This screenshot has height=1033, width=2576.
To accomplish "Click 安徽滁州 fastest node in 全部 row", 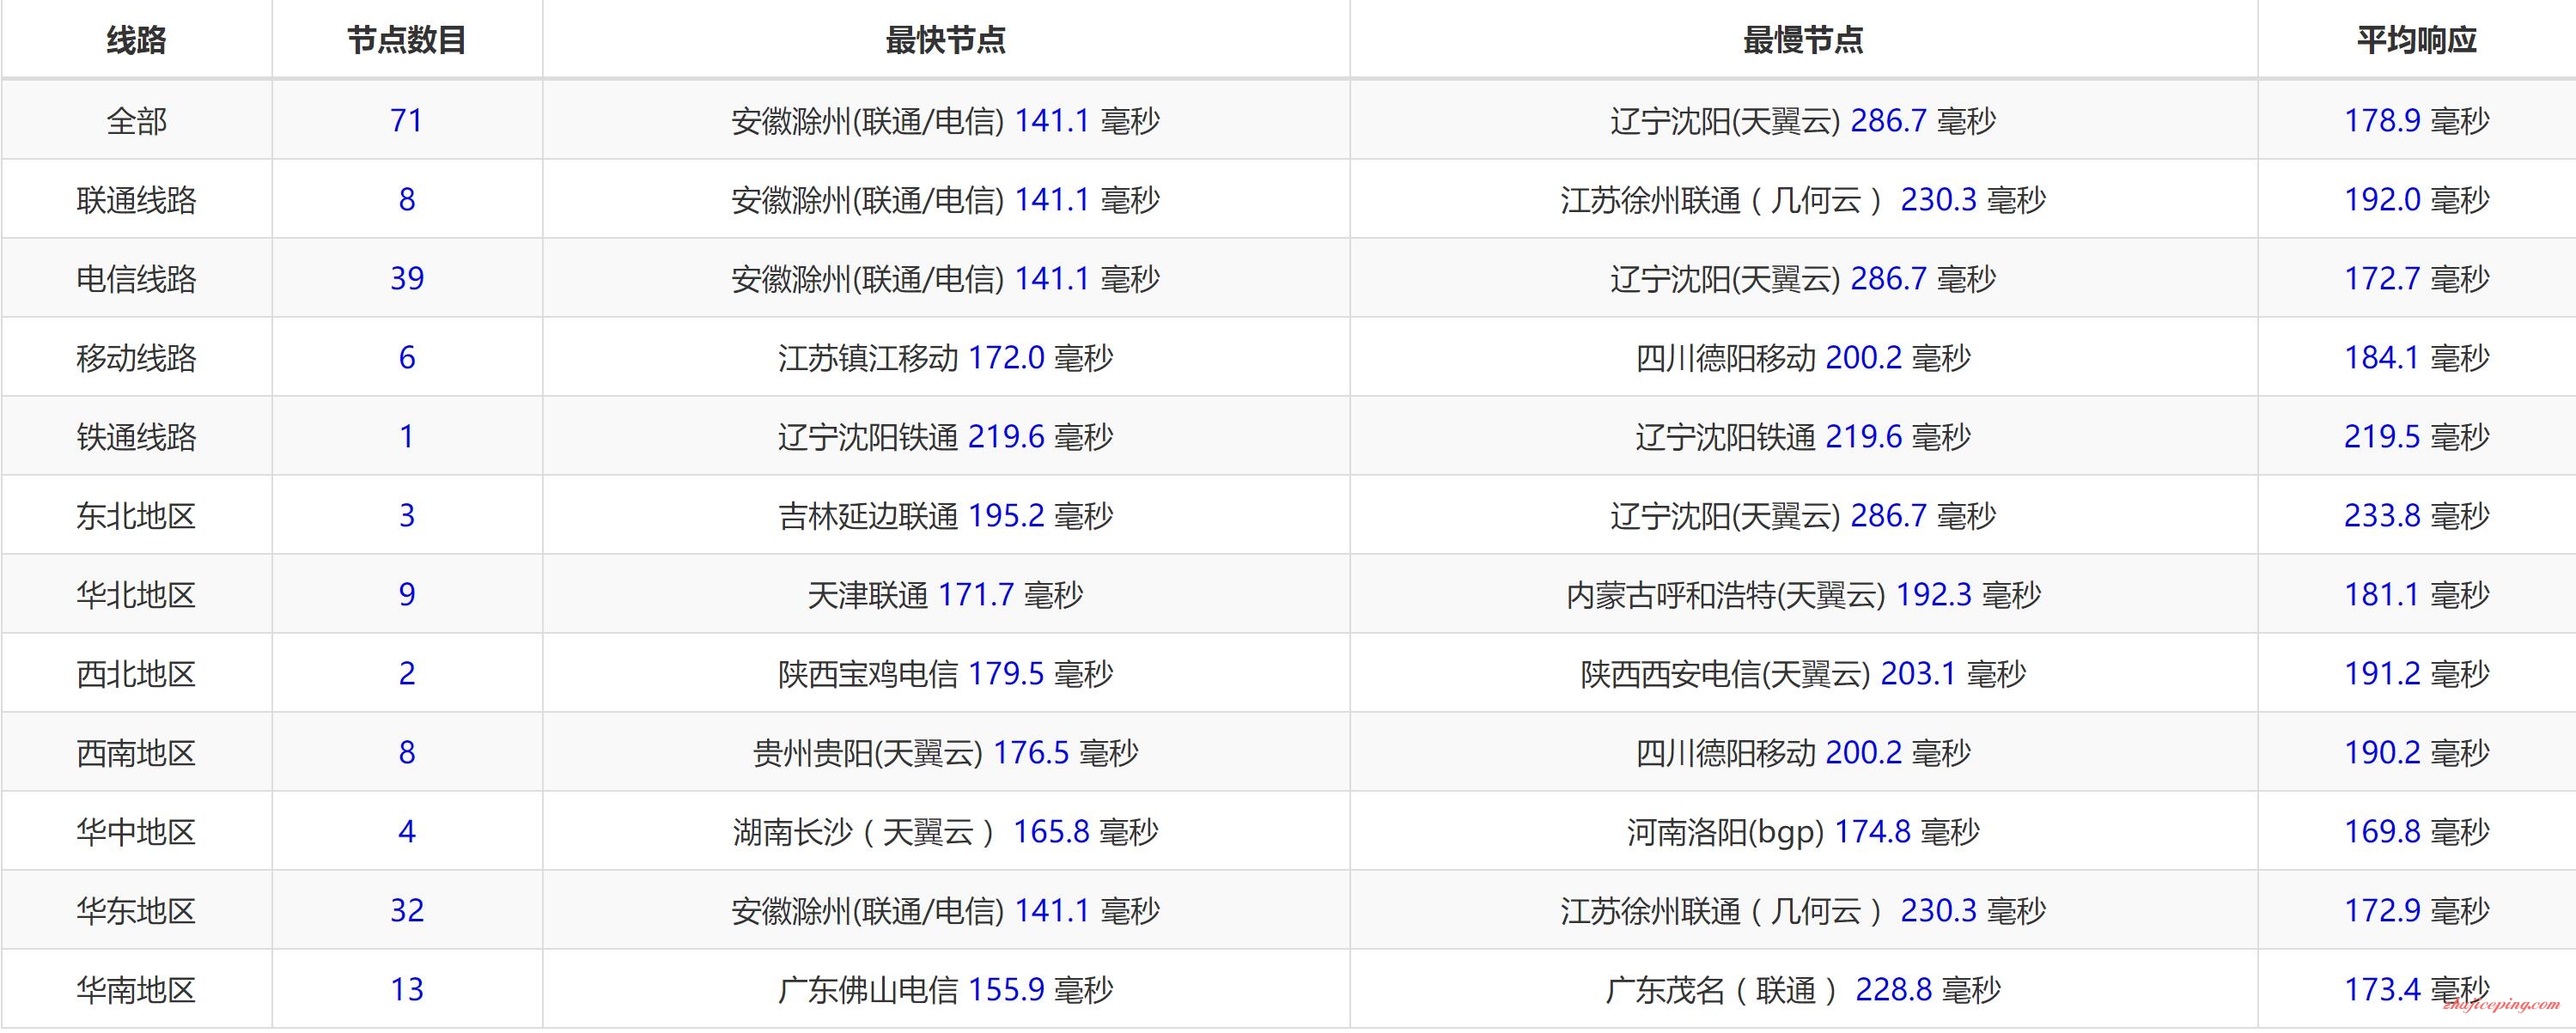I will point(946,121).
